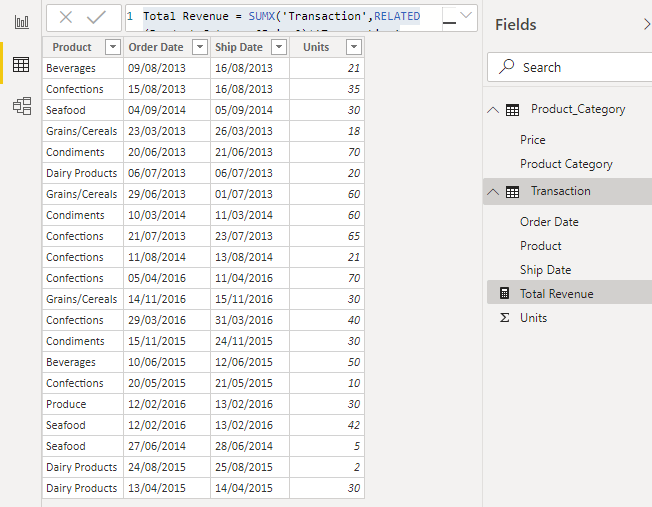Click into the Fields search box
Image resolution: width=652 pixels, height=507 pixels.
point(570,67)
